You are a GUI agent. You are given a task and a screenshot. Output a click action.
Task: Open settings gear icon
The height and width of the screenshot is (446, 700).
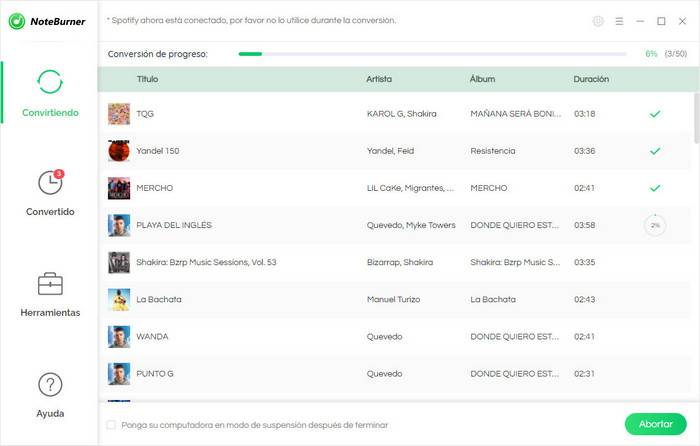tap(598, 21)
